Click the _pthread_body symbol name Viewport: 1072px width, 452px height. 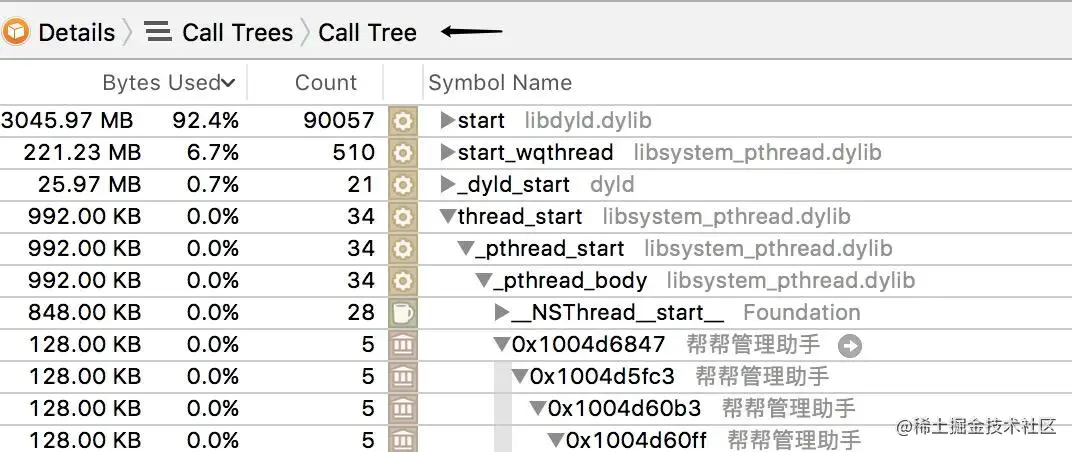[570, 281]
